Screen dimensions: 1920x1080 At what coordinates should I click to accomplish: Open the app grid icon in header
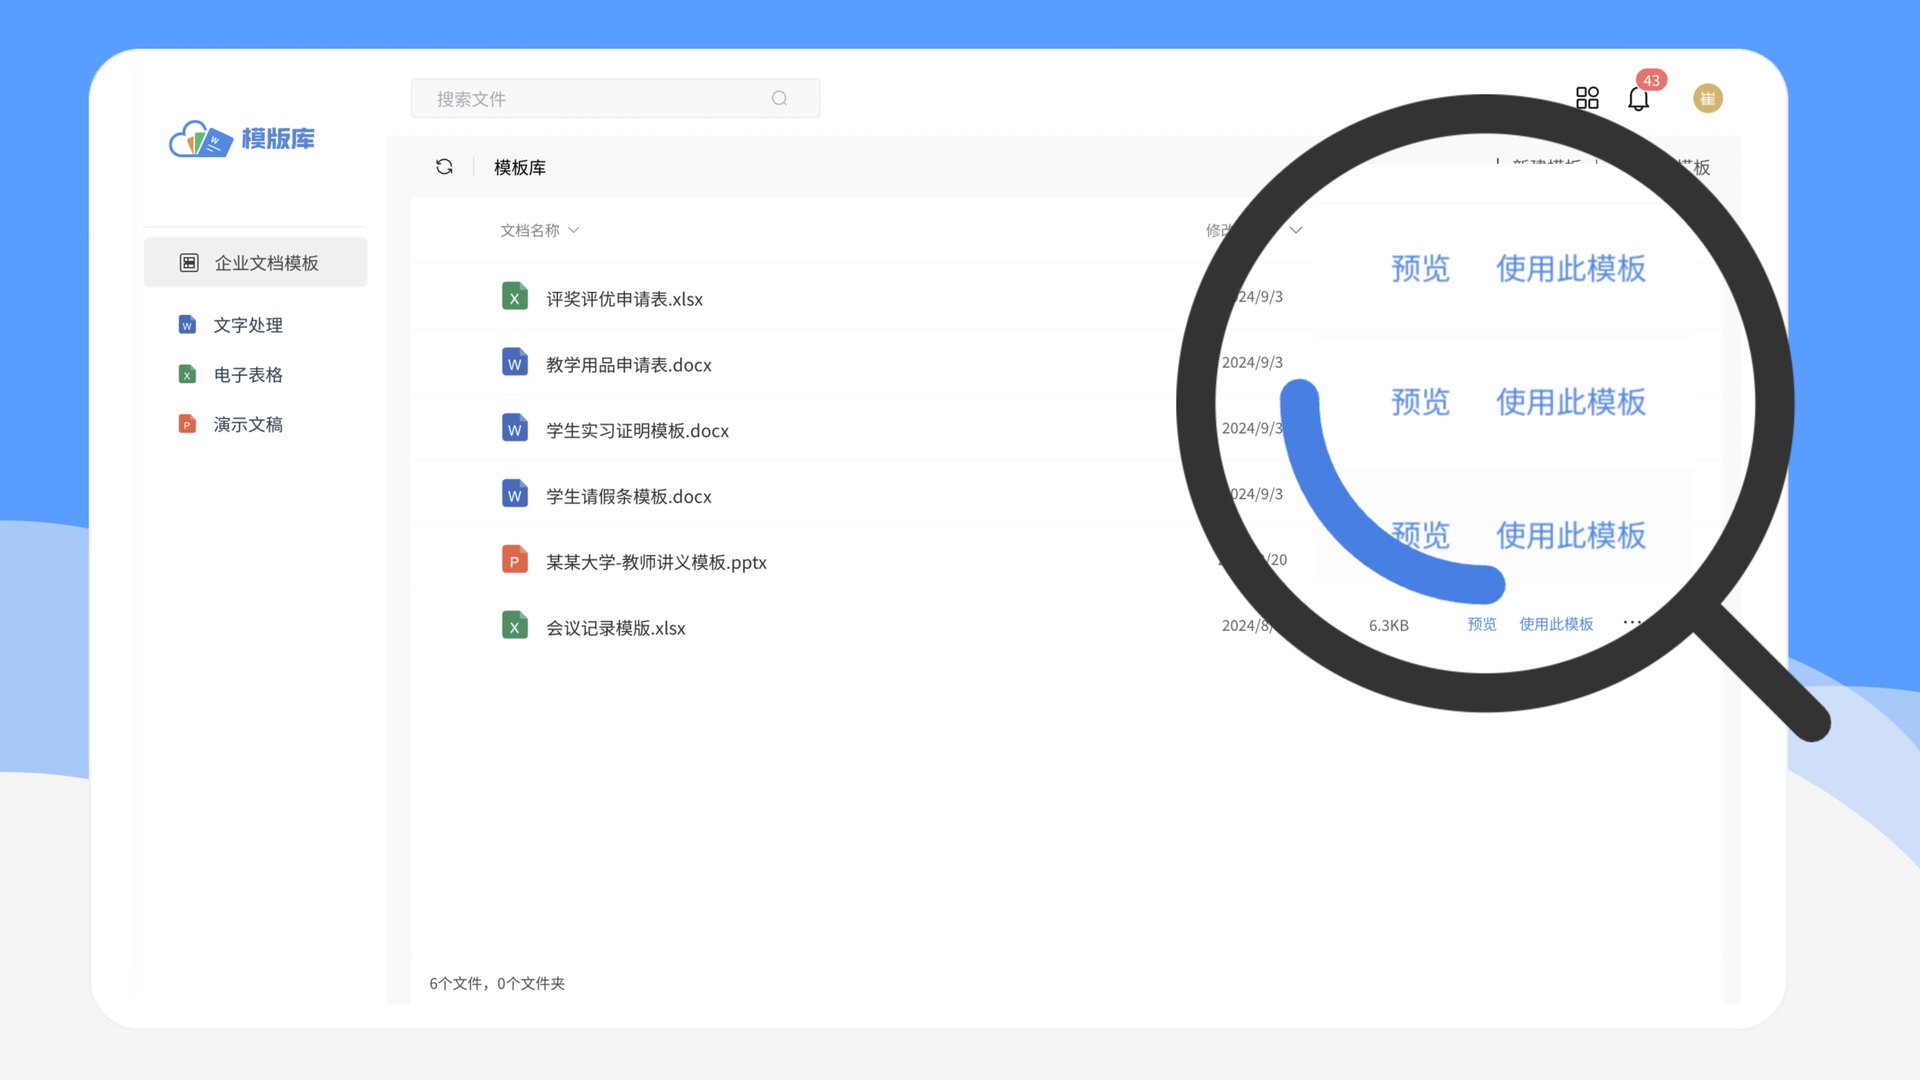pyautogui.click(x=1587, y=98)
